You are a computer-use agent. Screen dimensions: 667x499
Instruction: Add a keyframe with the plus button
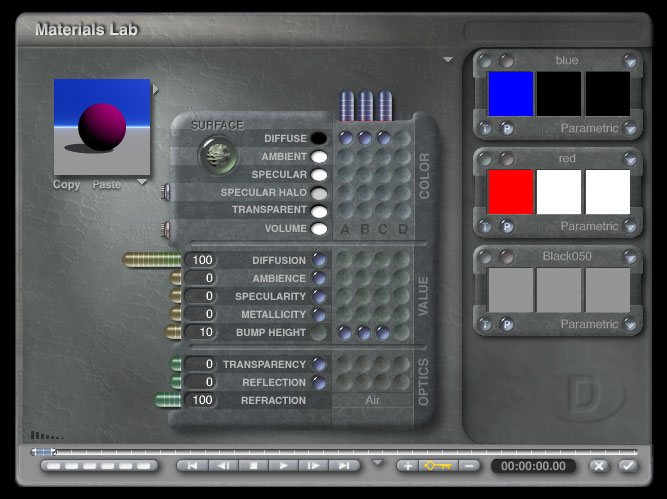(408, 466)
